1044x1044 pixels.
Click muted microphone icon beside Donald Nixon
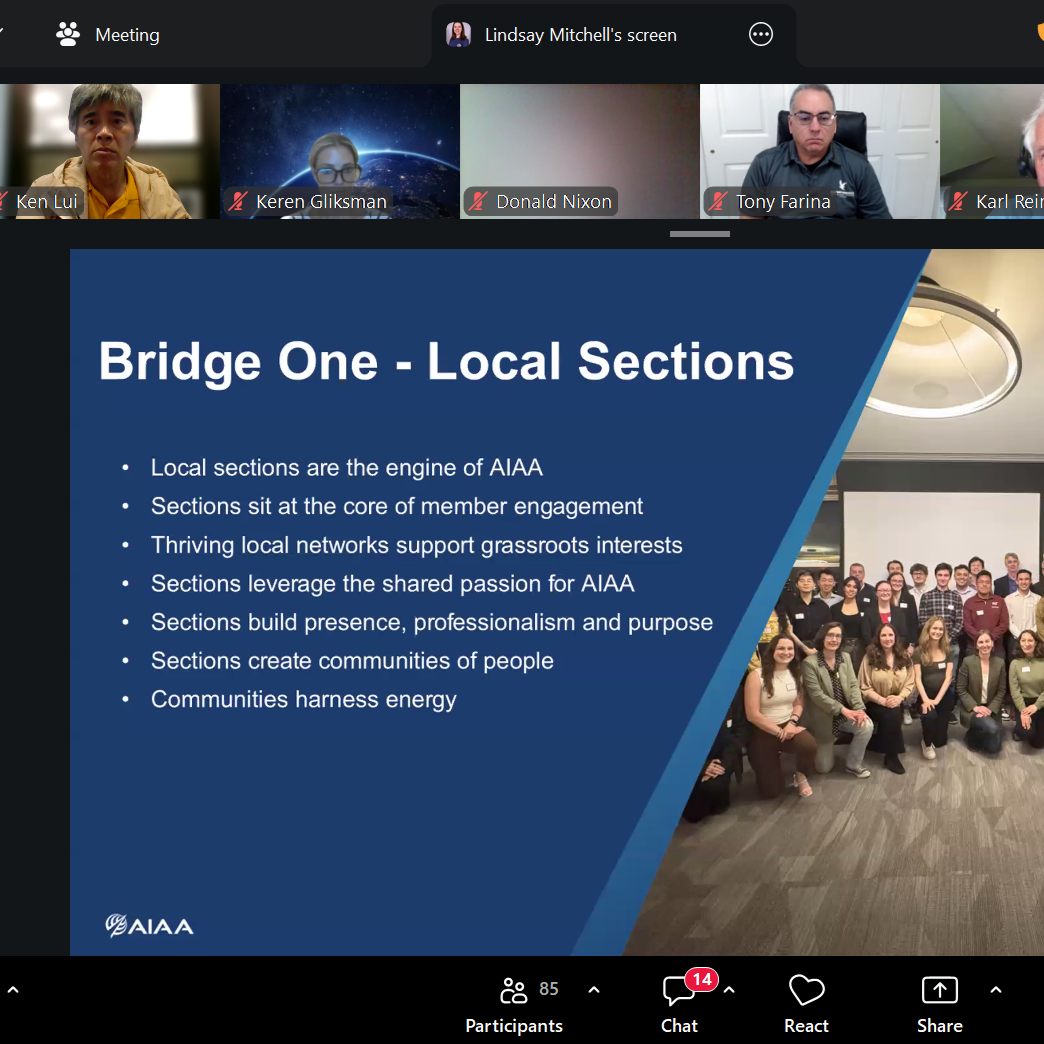point(478,201)
